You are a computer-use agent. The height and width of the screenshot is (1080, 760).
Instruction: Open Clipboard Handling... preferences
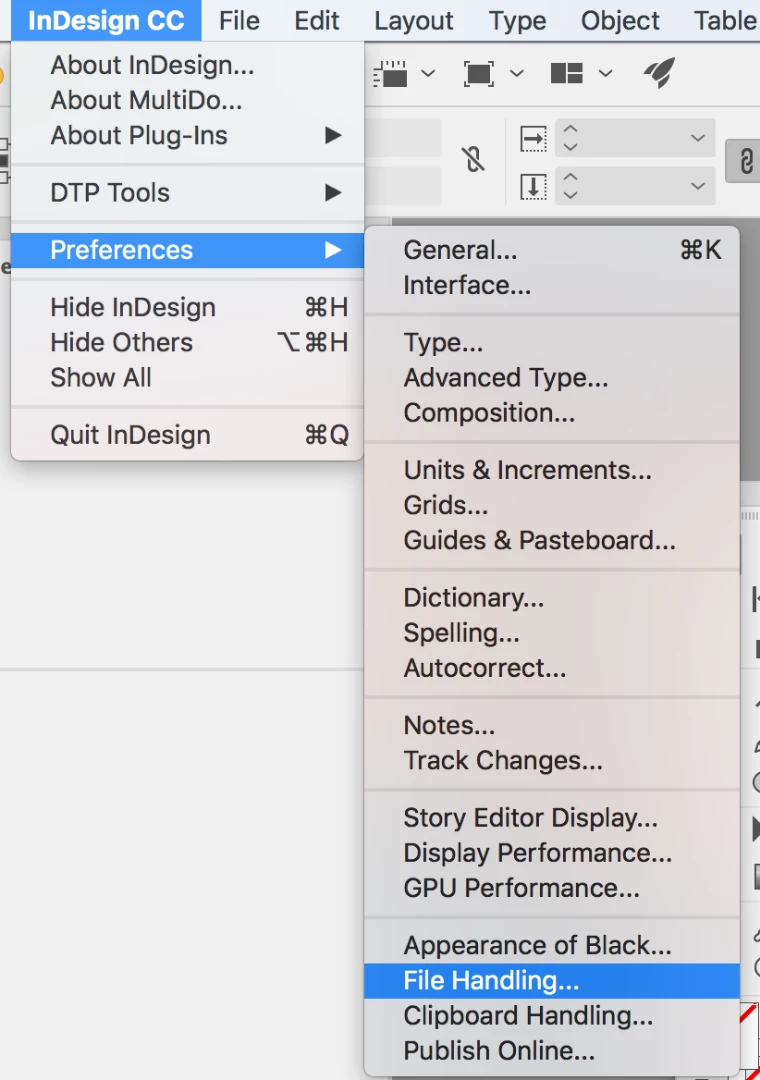tap(552, 1016)
